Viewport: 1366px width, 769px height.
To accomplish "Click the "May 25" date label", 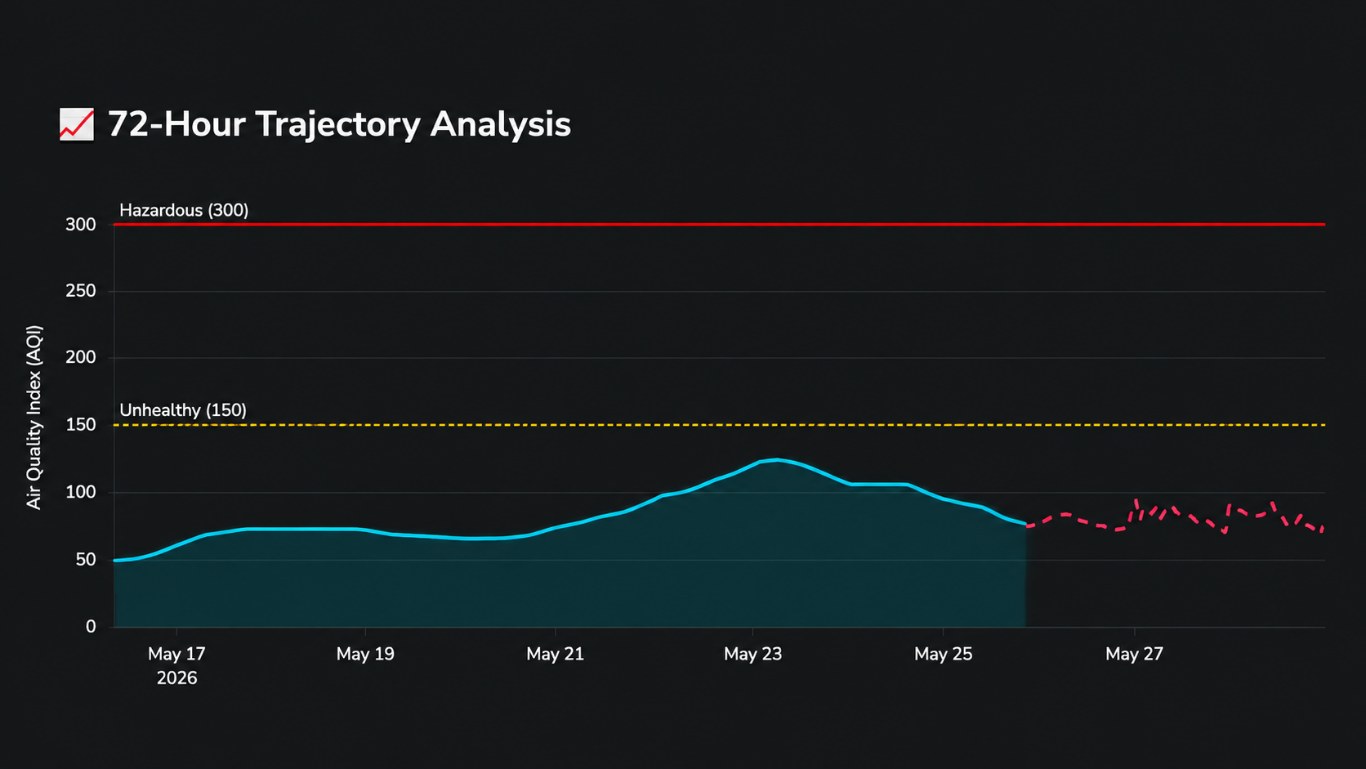I will coord(943,654).
